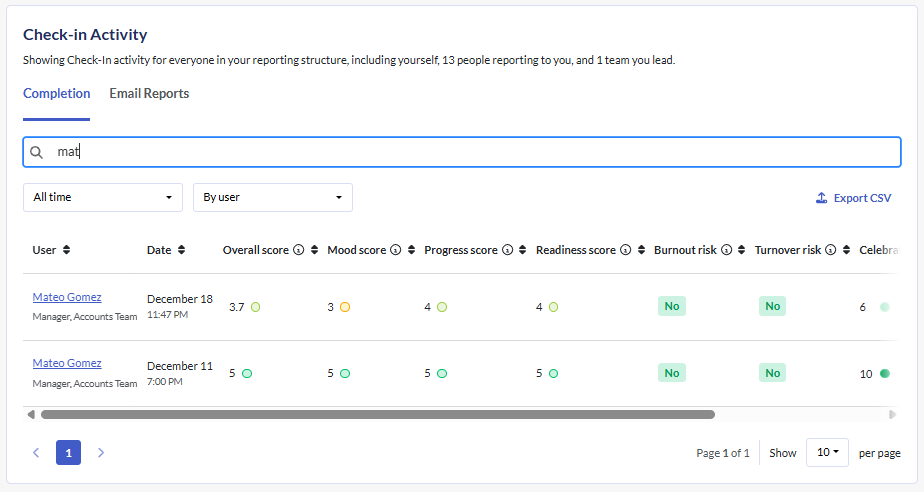
Task: Click the Burnout risk info icon
Action: click(726, 250)
